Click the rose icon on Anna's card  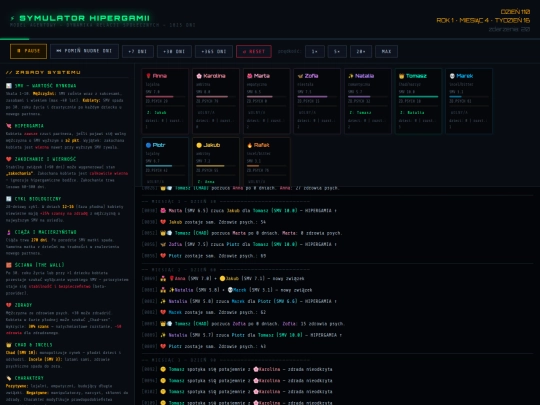[x=148, y=76]
